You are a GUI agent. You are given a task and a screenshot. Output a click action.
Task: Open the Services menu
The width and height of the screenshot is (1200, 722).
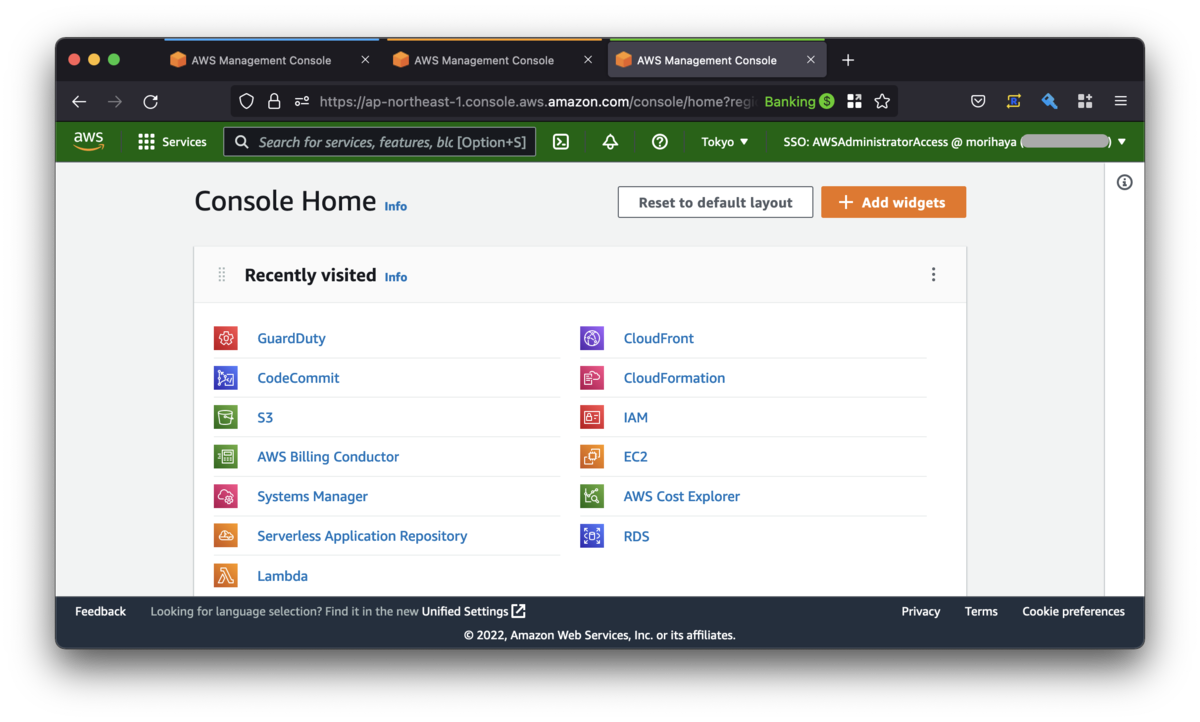pyautogui.click(x=172, y=142)
